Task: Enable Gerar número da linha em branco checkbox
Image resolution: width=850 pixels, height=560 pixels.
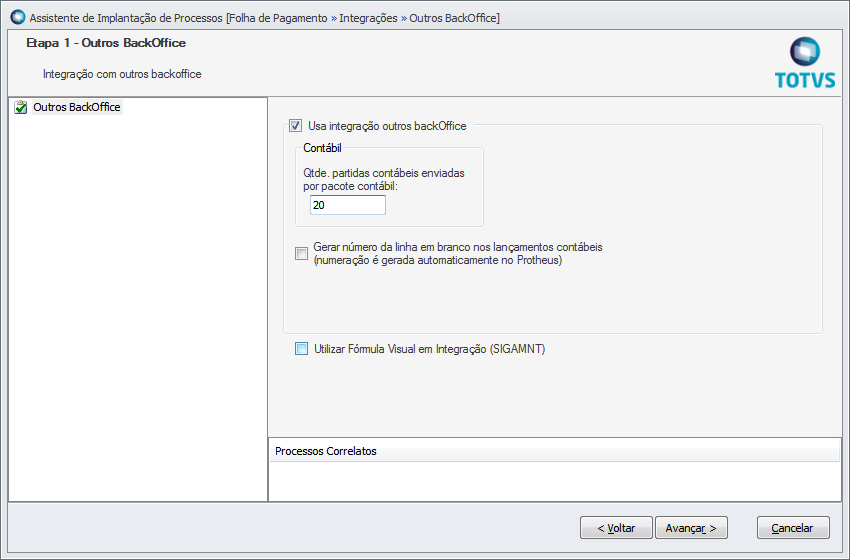Action: click(x=301, y=254)
